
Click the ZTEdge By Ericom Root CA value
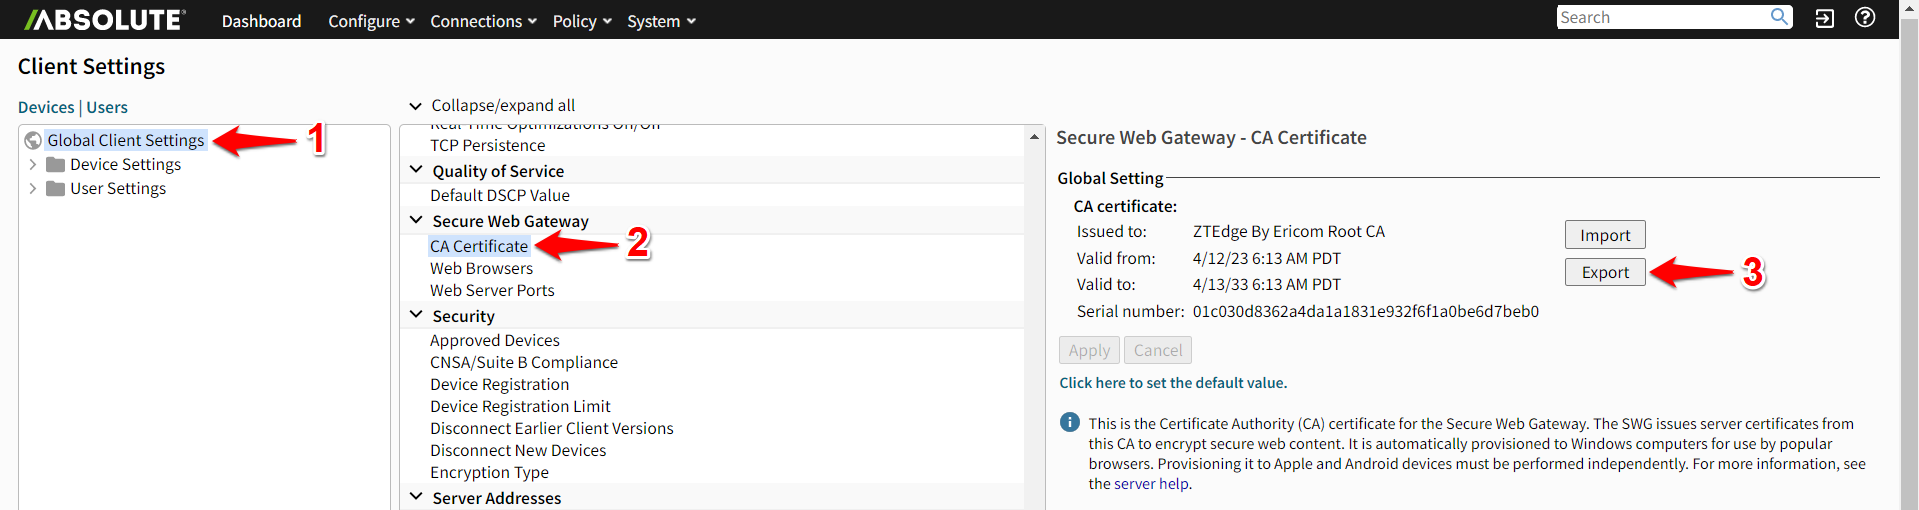(1289, 232)
